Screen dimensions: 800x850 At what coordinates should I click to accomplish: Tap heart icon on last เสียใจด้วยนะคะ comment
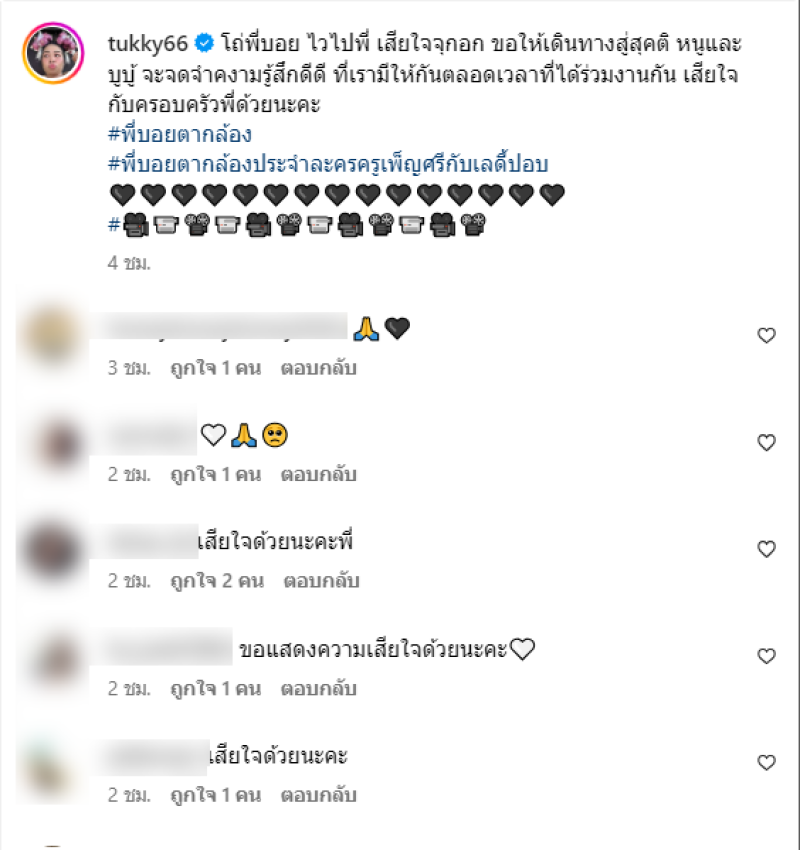[x=766, y=763]
